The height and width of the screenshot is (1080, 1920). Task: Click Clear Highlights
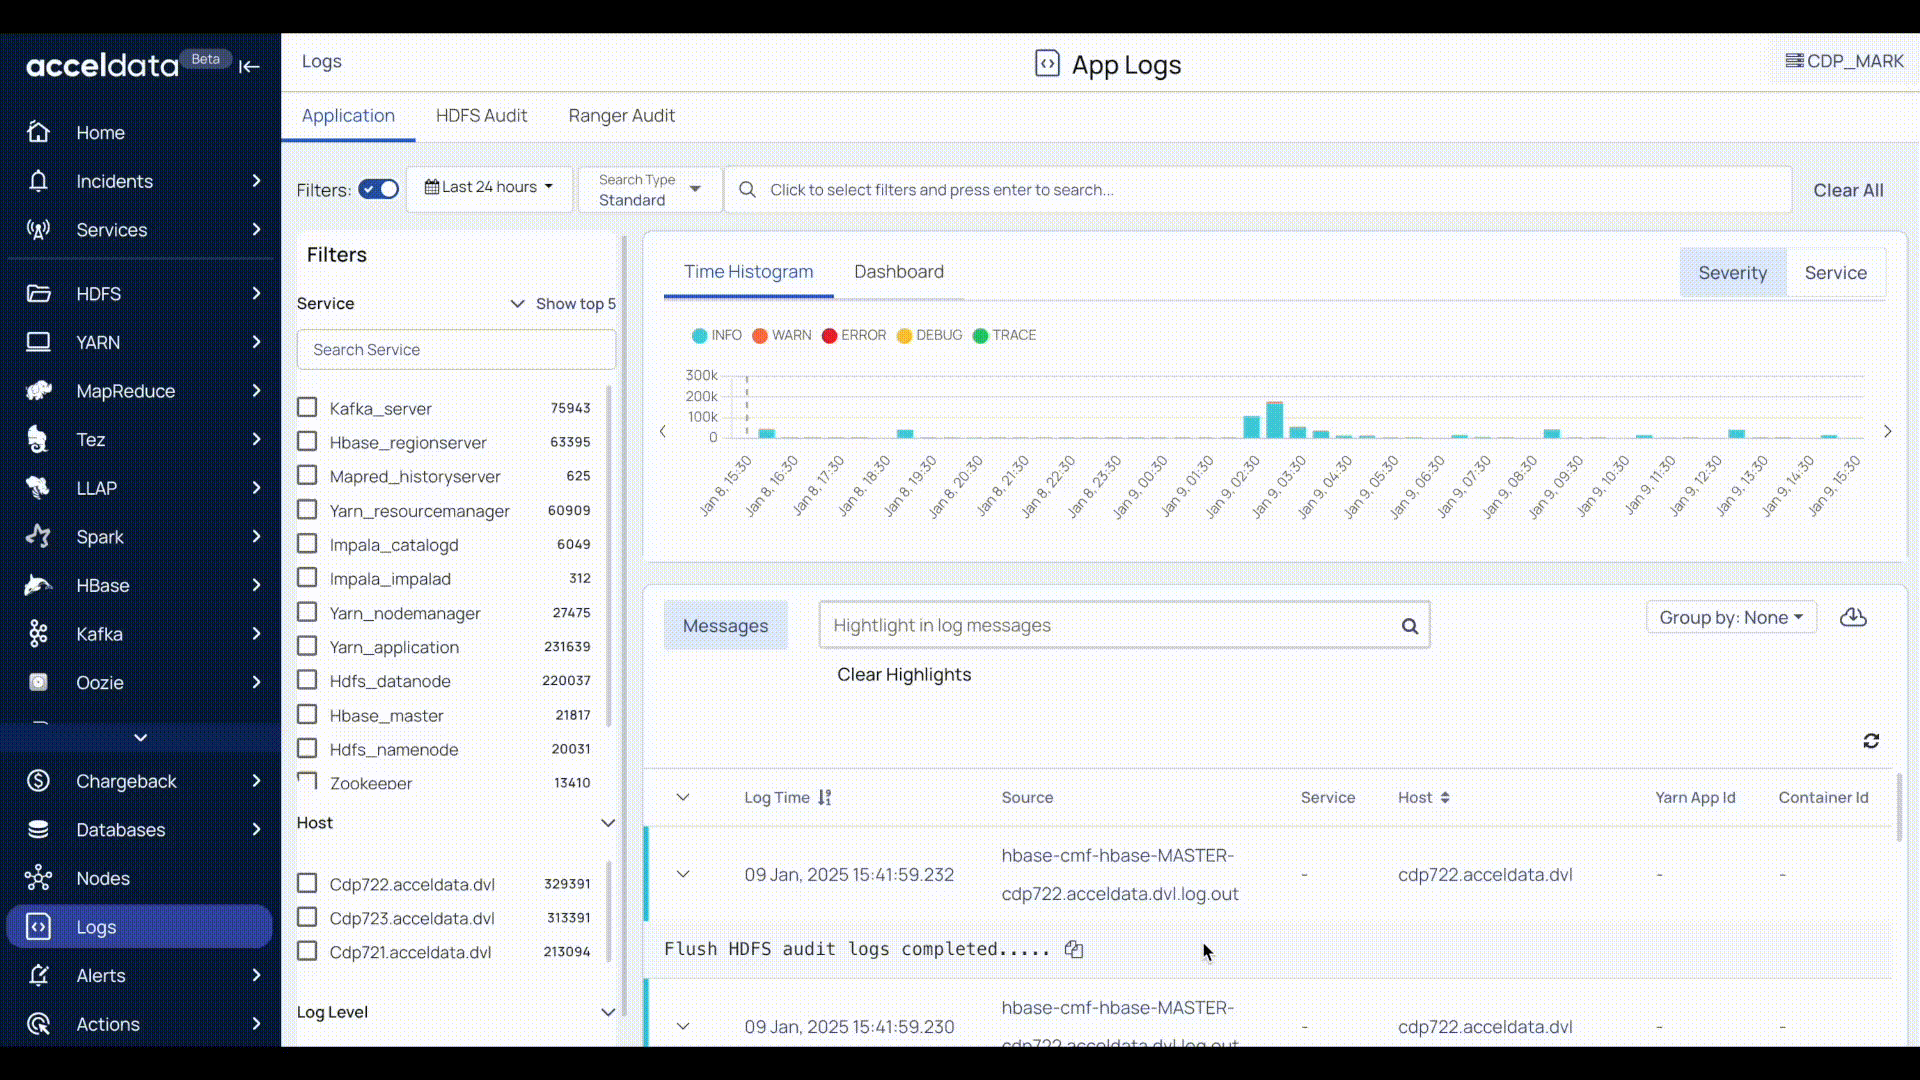click(x=904, y=675)
